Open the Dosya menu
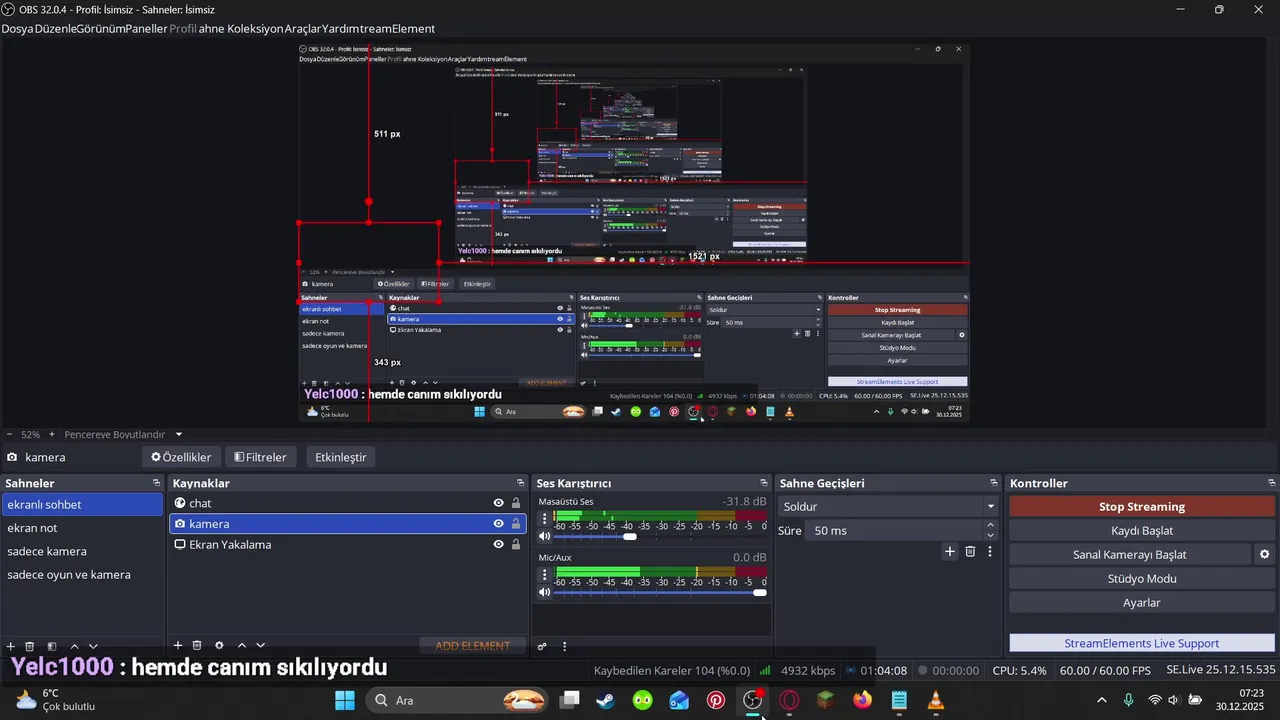The width and height of the screenshot is (1280, 720). pyautogui.click(x=17, y=29)
